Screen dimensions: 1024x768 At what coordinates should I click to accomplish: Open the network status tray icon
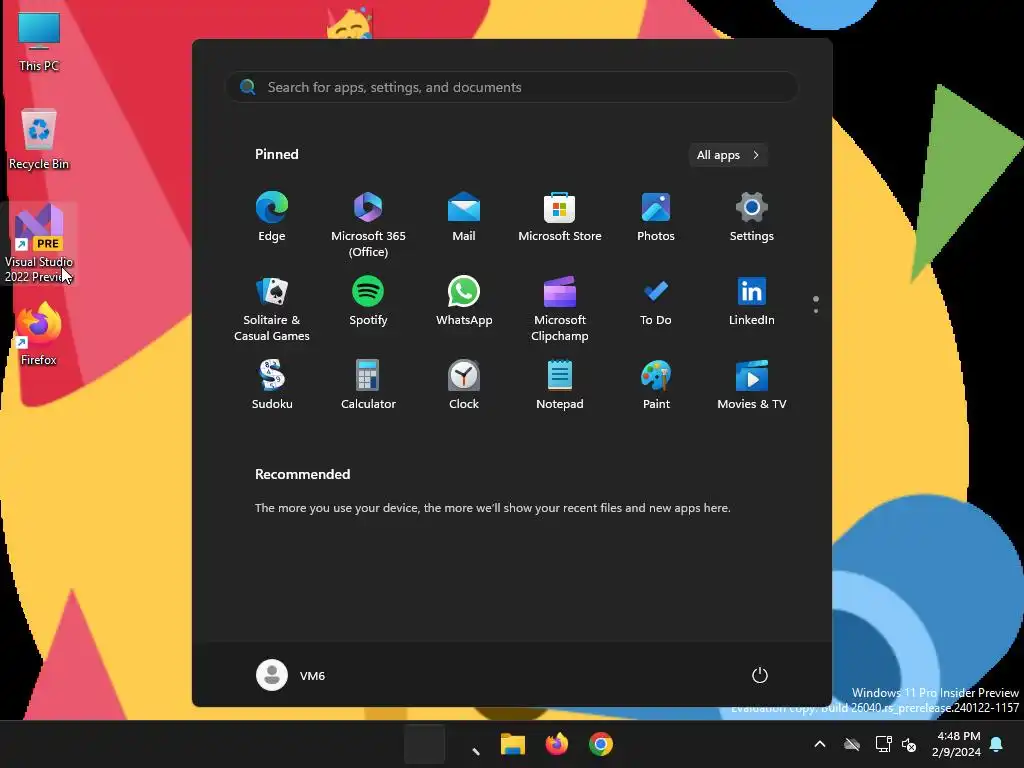coord(883,744)
